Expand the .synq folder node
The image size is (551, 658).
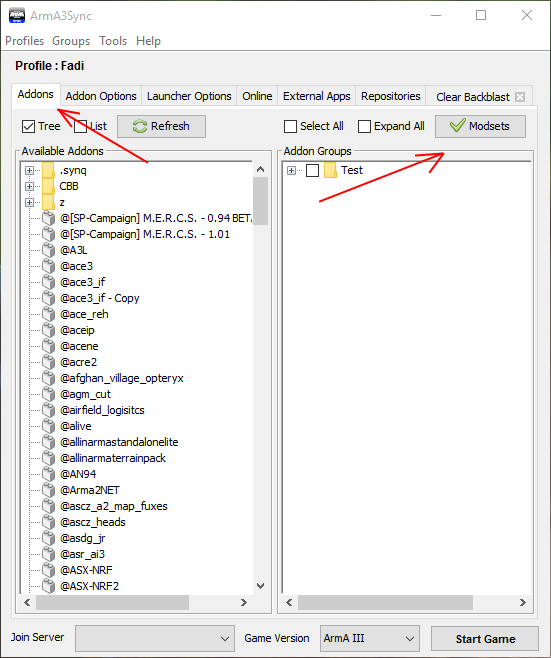tap(29, 170)
